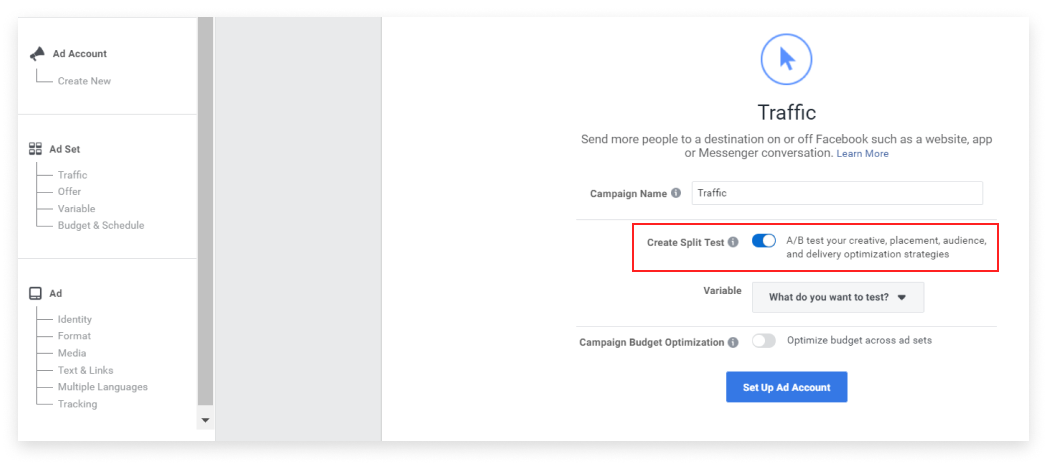Go to Budget & Schedule section

101,225
